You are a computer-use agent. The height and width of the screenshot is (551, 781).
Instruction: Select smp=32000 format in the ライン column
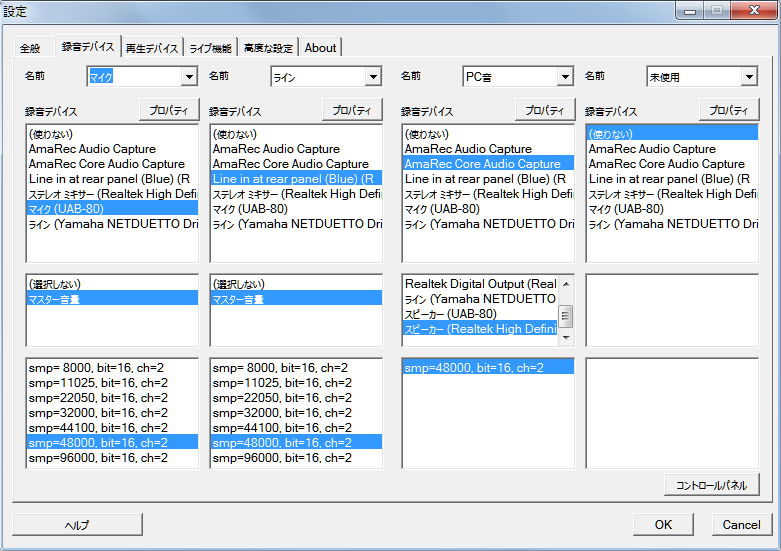296,413
